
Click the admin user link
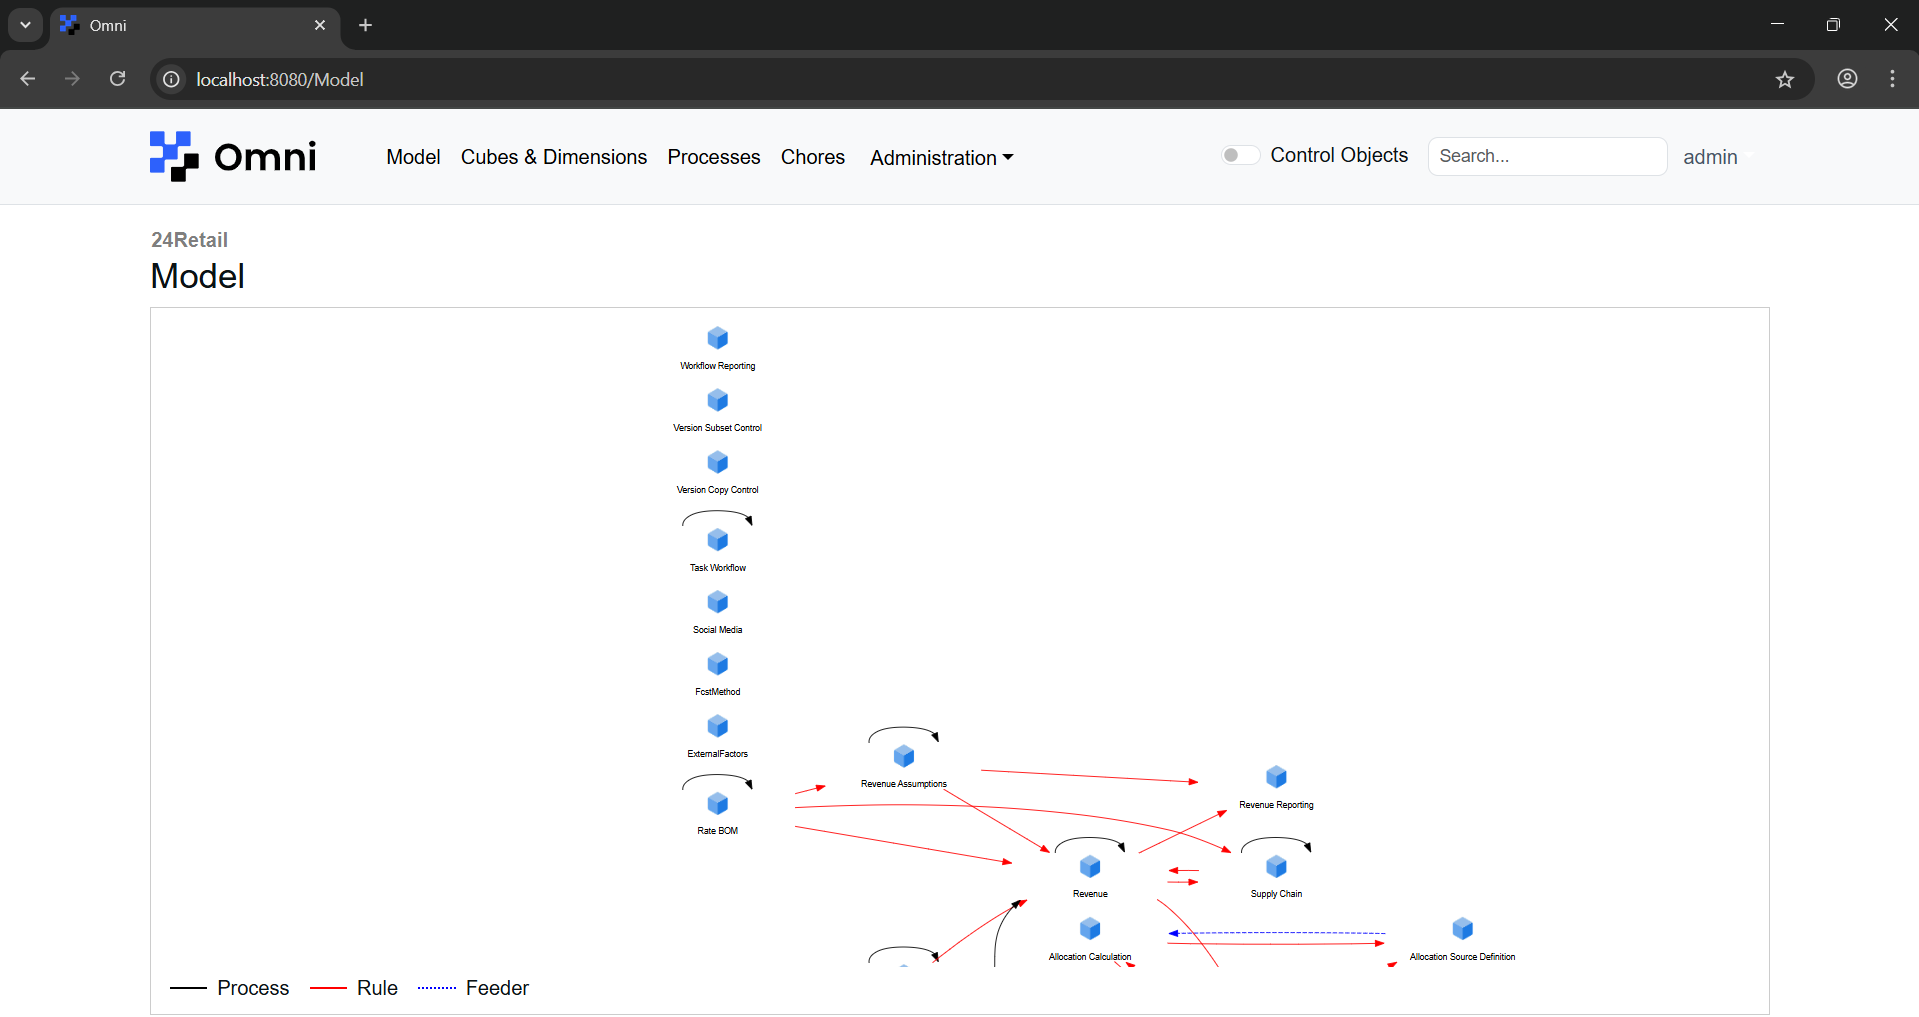pyautogui.click(x=1710, y=157)
